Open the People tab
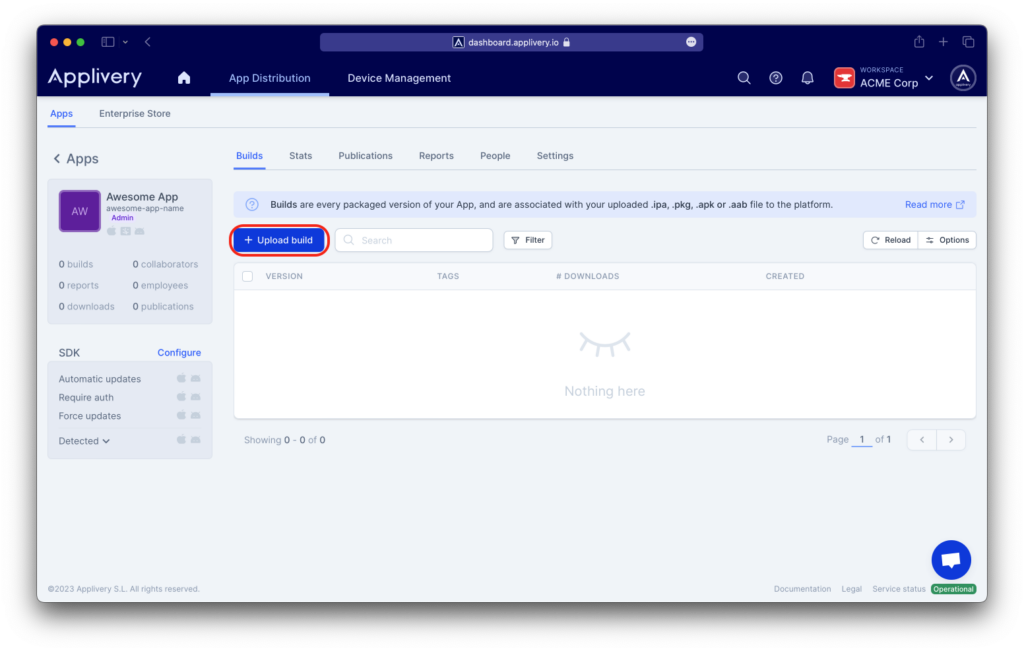 pyautogui.click(x=495, y=155)
